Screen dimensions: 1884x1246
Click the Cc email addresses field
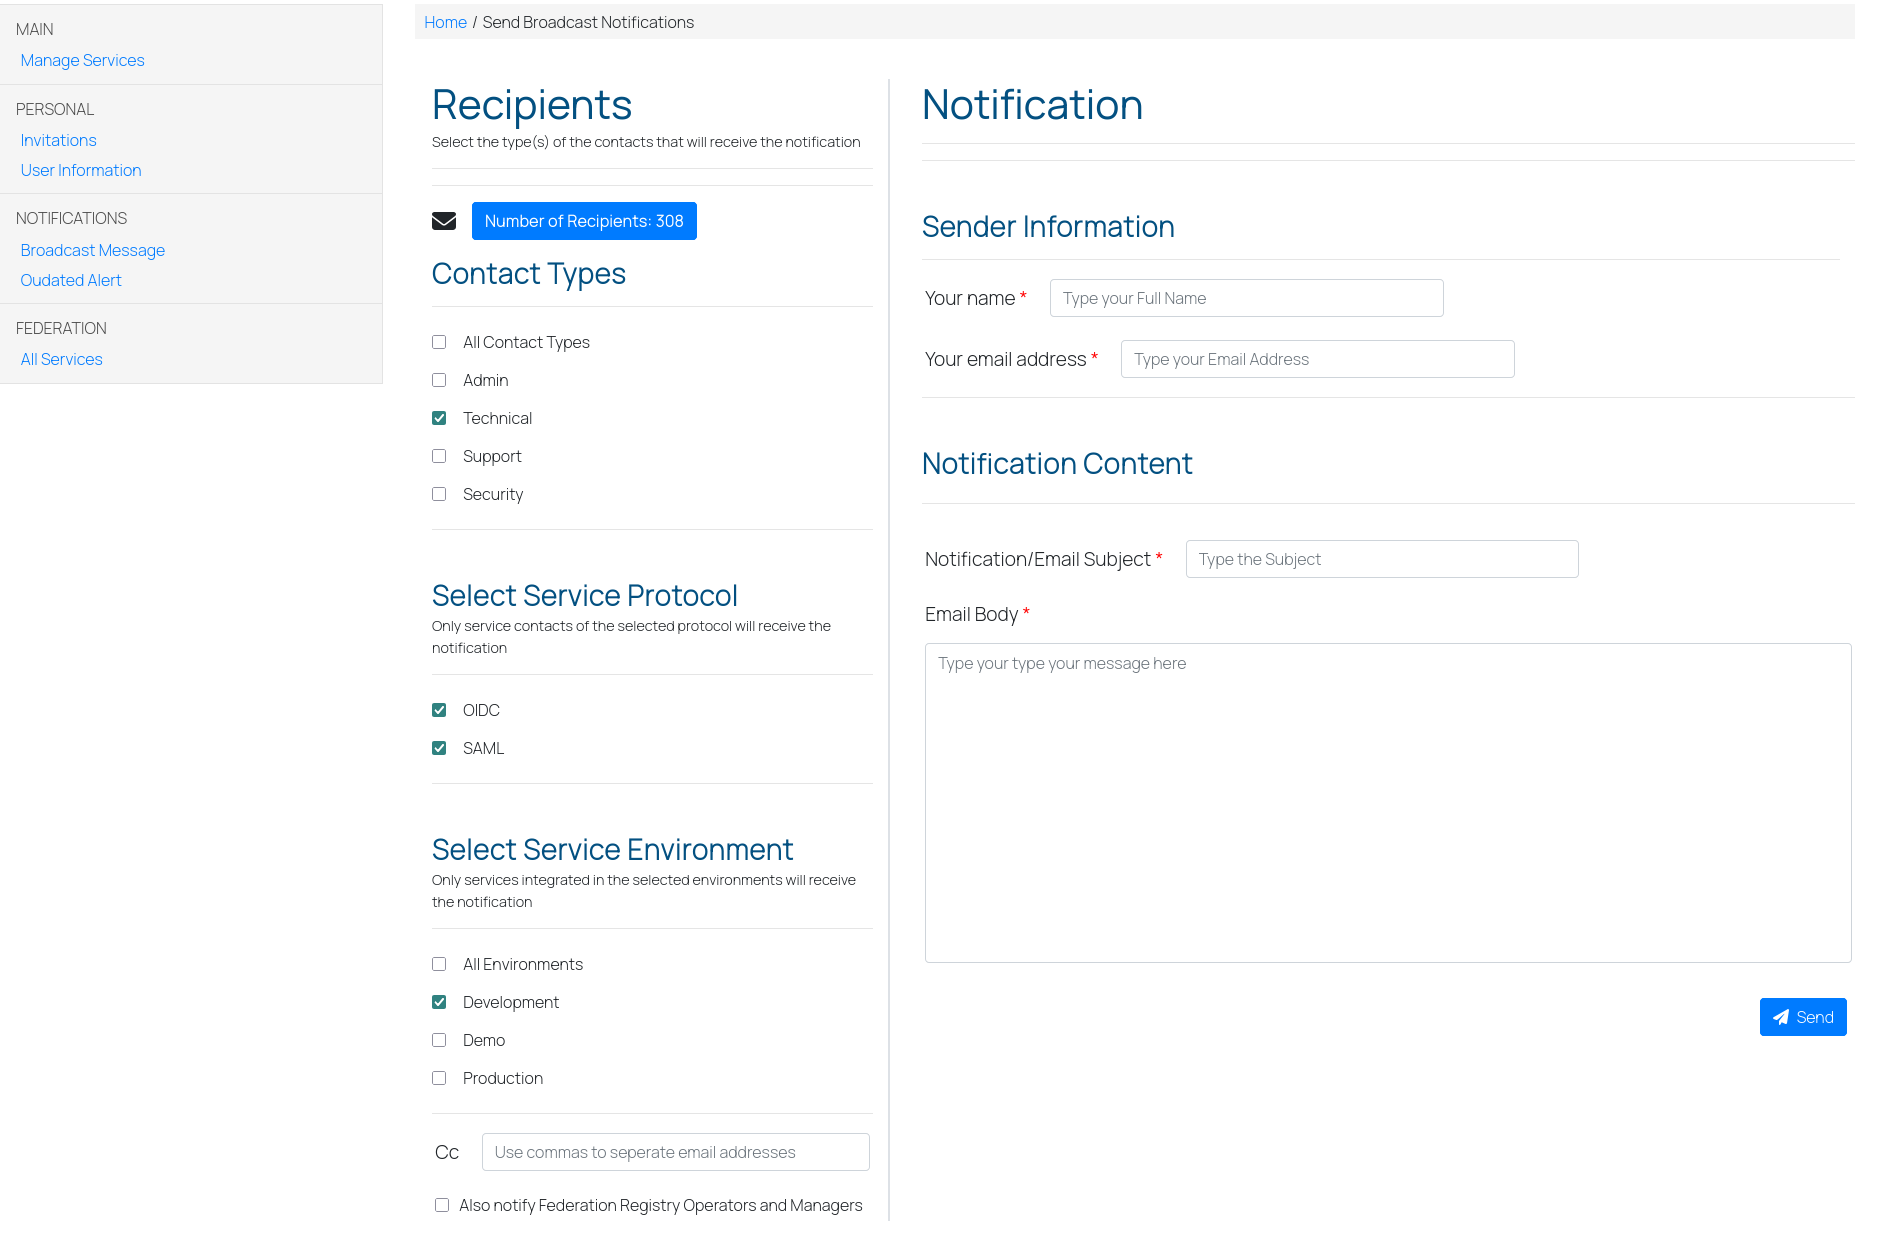(675, 1152)
